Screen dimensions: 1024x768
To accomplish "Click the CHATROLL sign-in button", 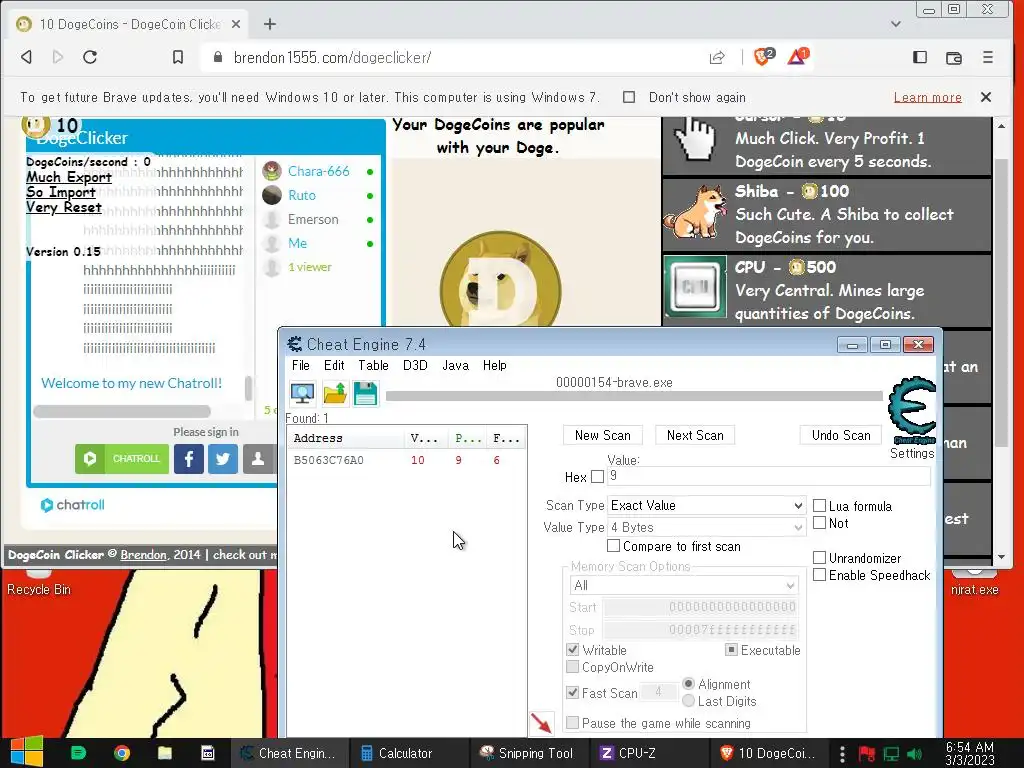I will [x=122, y=458].
